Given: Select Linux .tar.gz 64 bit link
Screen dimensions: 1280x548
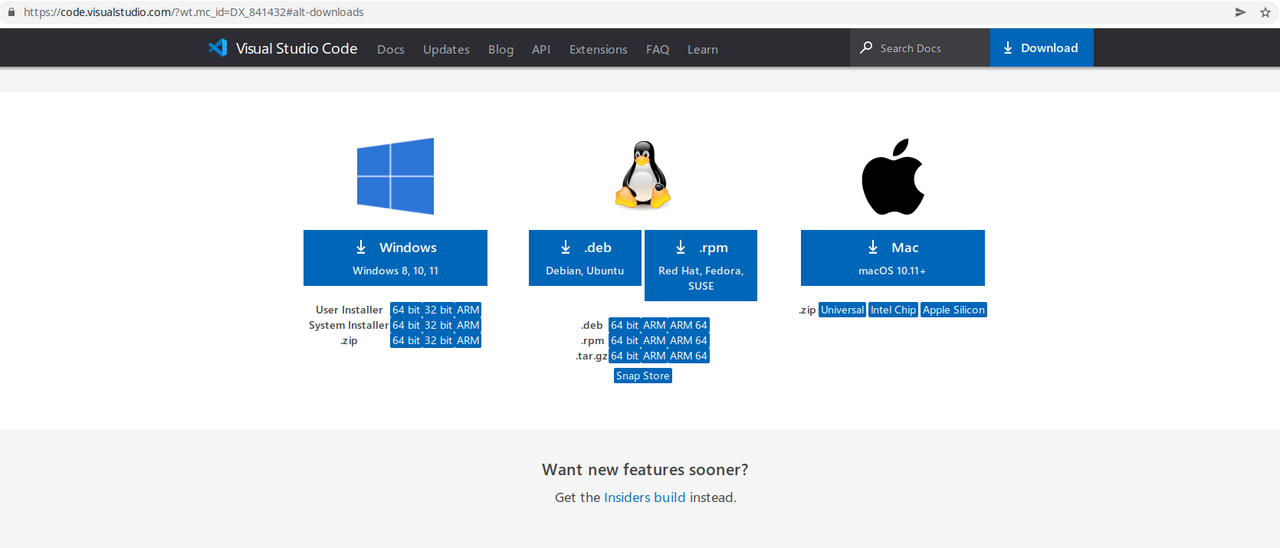Looking at the screenshot, I should 624,356.
